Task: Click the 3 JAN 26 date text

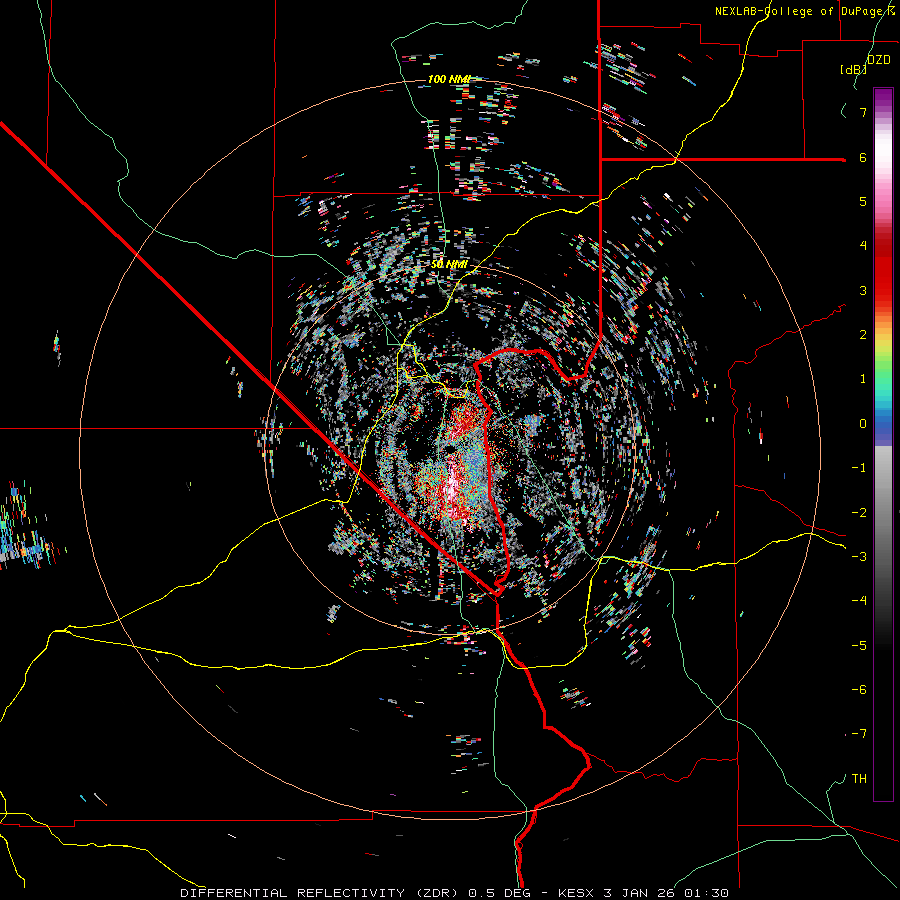Action: [x=638, y=893]
